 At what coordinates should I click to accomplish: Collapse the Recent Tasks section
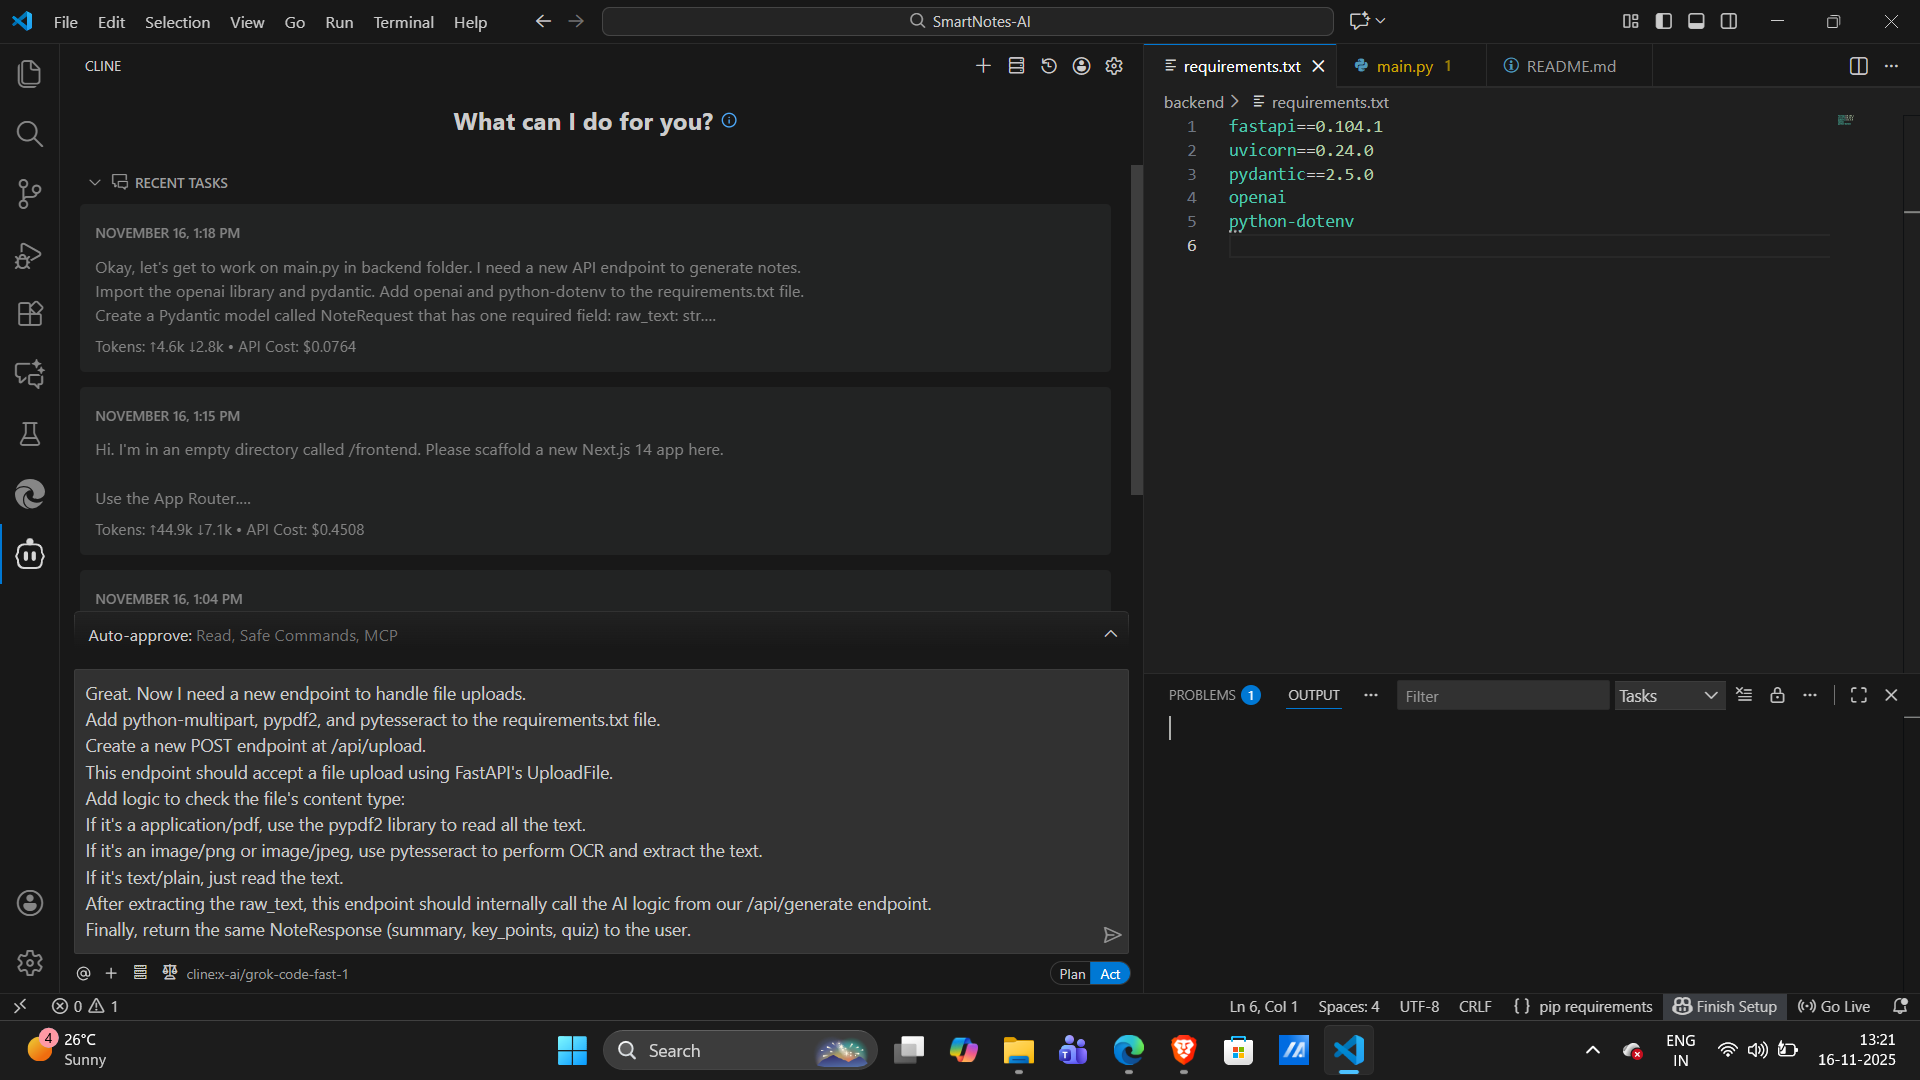pos(95,183)
